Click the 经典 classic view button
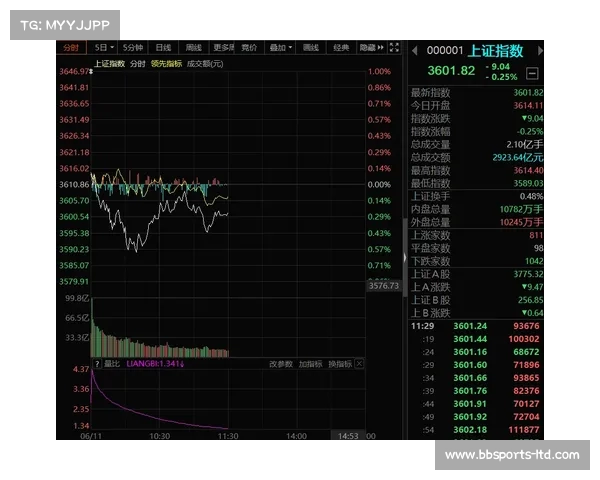The image size is (600, 480). click(341, 47)
